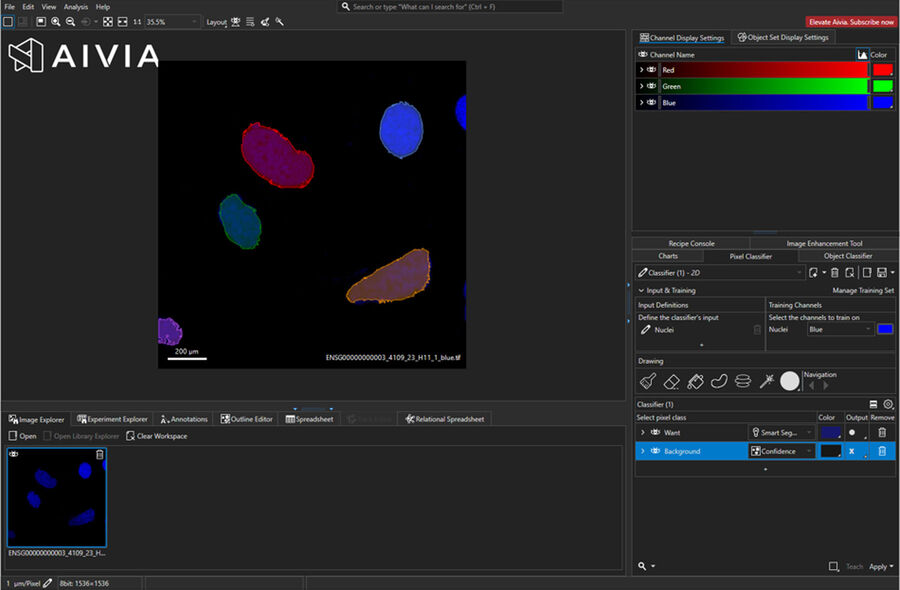Delete the Background pixel class
The width and height of the screenshot is (900, 590).
881,452
